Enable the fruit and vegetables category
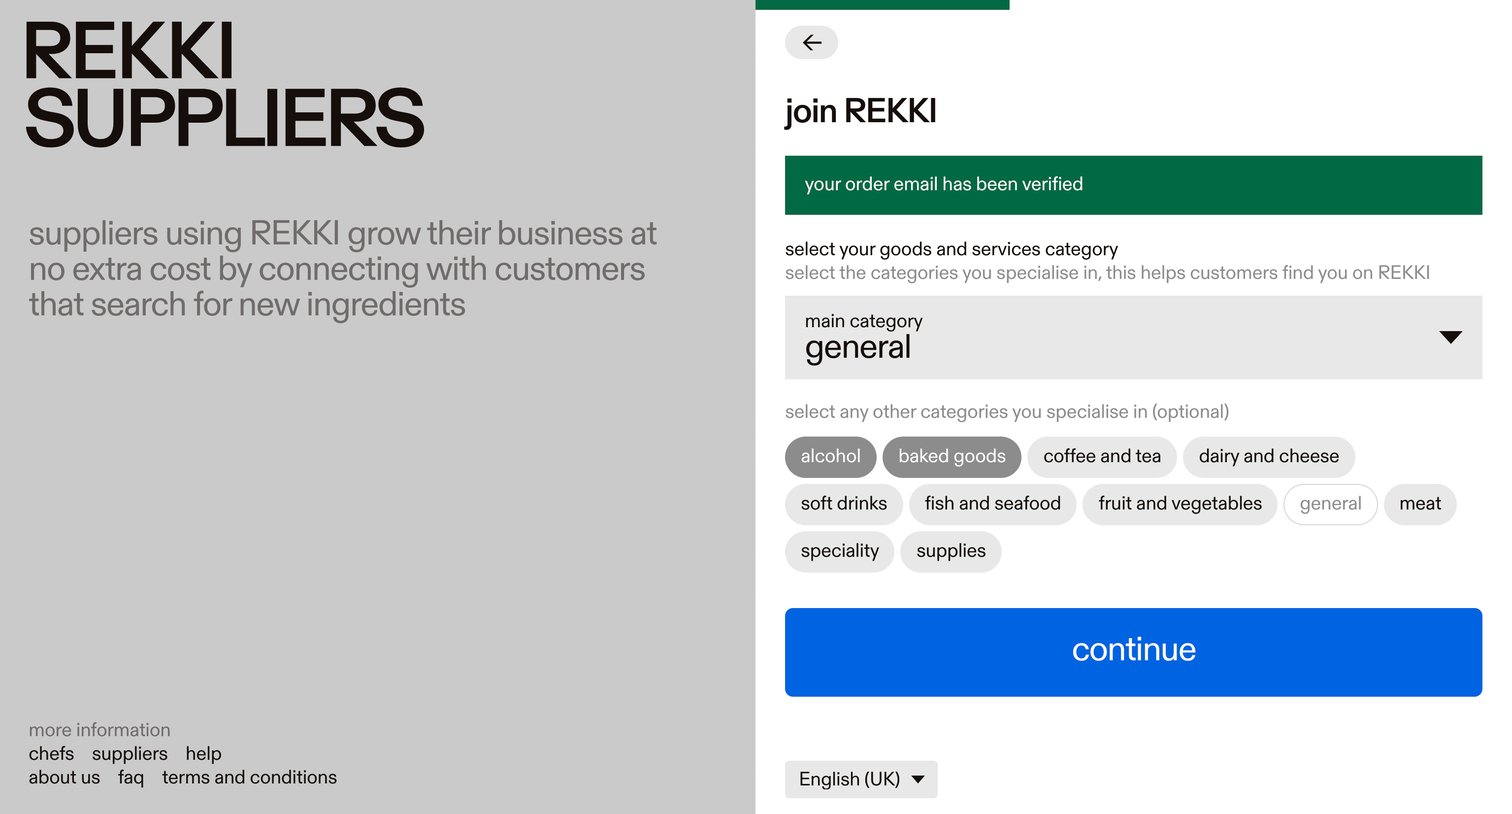 [x=1180, y=504]
